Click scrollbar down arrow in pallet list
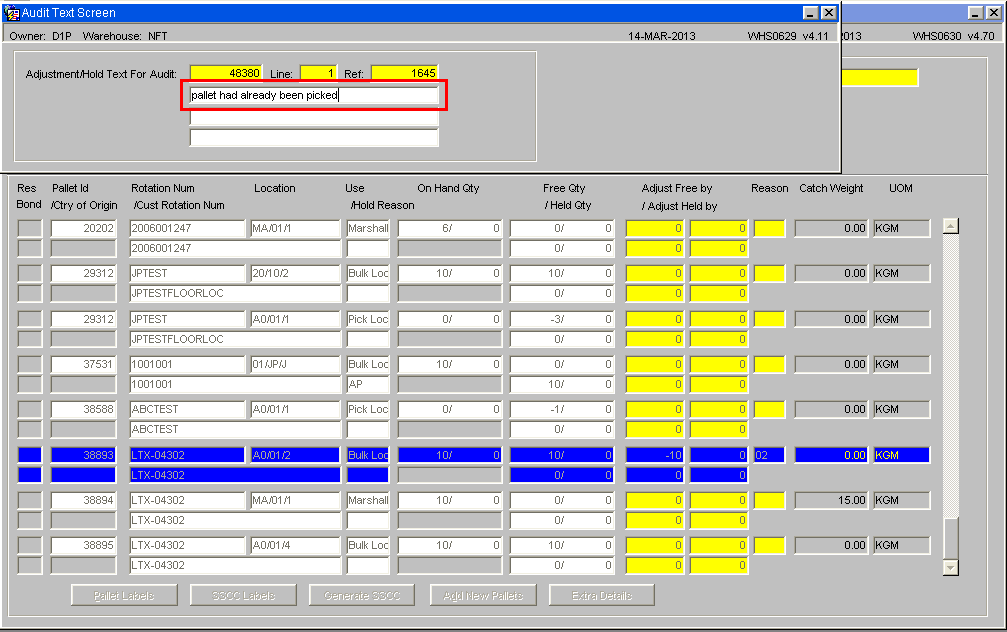The width and height of the screenshot is (1007, 632). 950,567
